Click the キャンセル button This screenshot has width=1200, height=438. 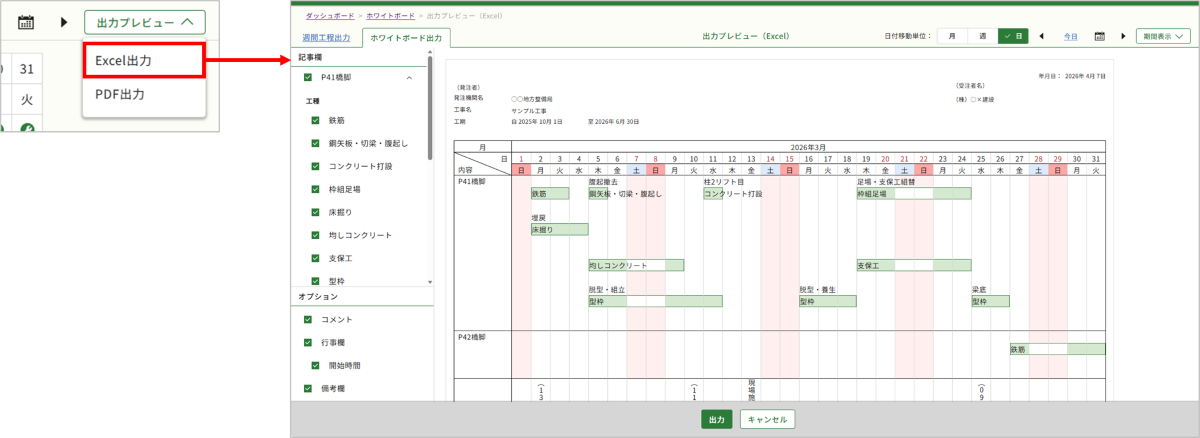coord(768,419)
